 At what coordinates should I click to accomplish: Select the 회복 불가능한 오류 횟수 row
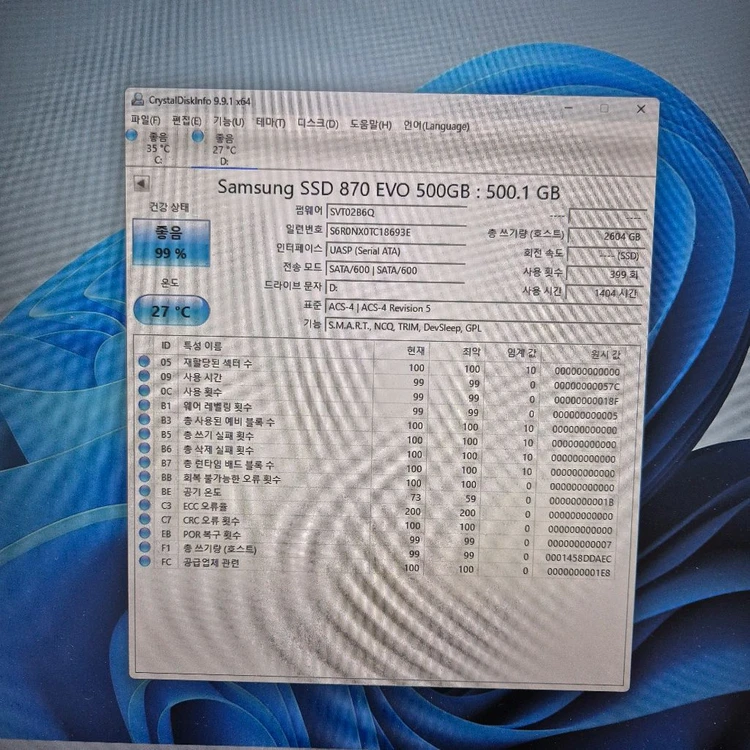pos(376,481)
